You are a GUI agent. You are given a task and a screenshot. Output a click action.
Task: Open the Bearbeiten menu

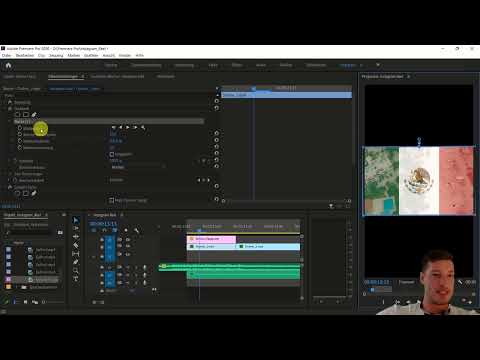25,55
